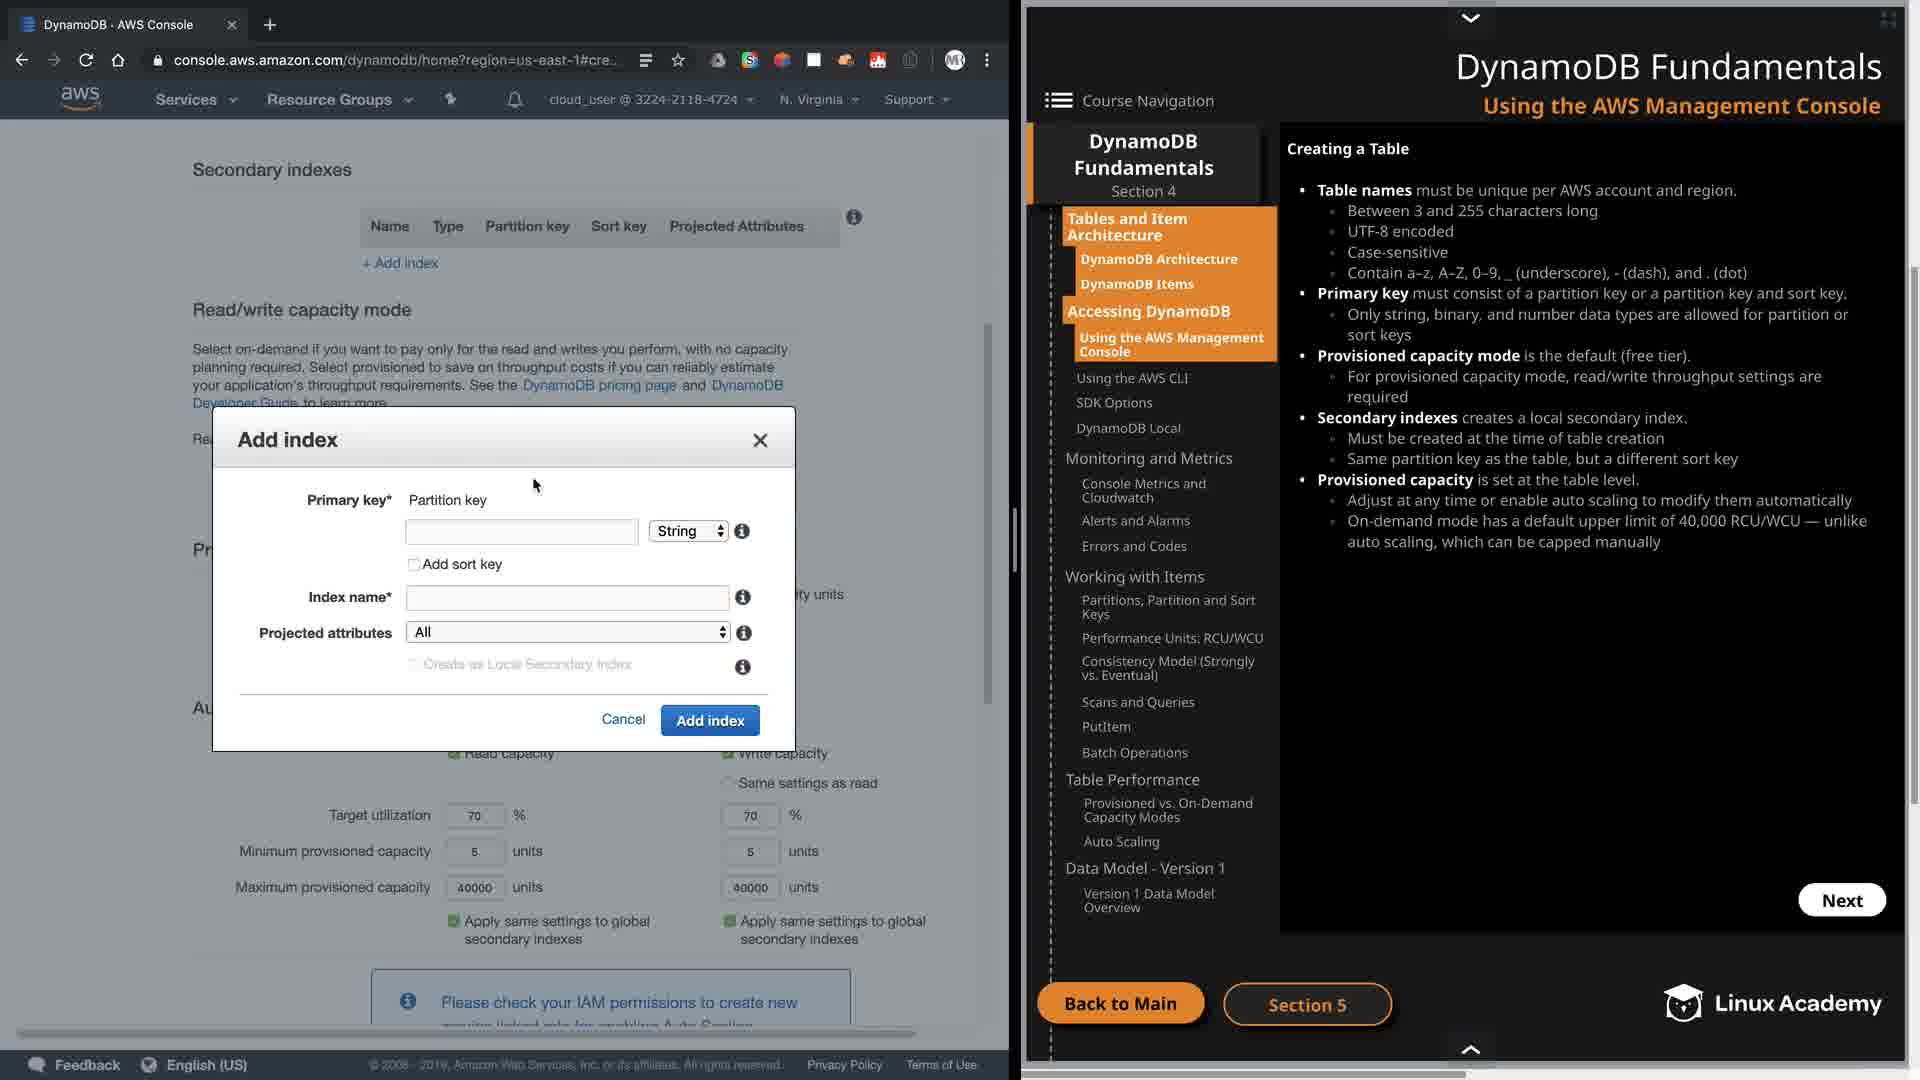Open Course Navigation hamburger menu
This screenshot has height=1080, width=1920.
[x=1058, y=100]
